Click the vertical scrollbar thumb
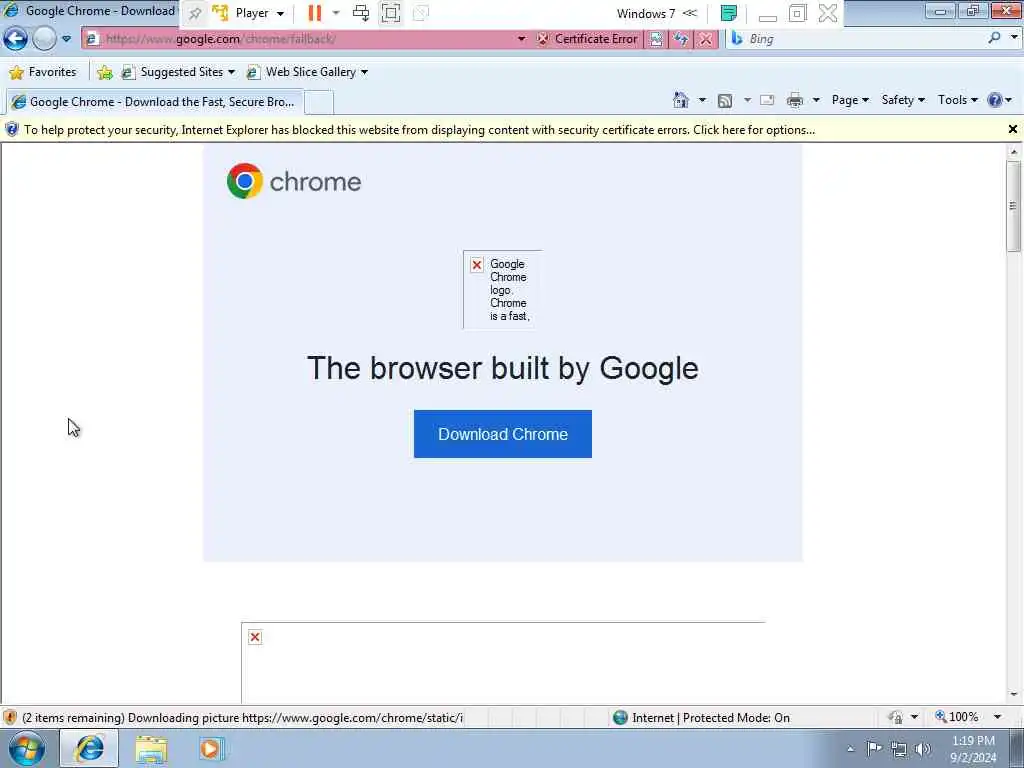The width and height of the screenshot is (1024, 768). 1014,206
